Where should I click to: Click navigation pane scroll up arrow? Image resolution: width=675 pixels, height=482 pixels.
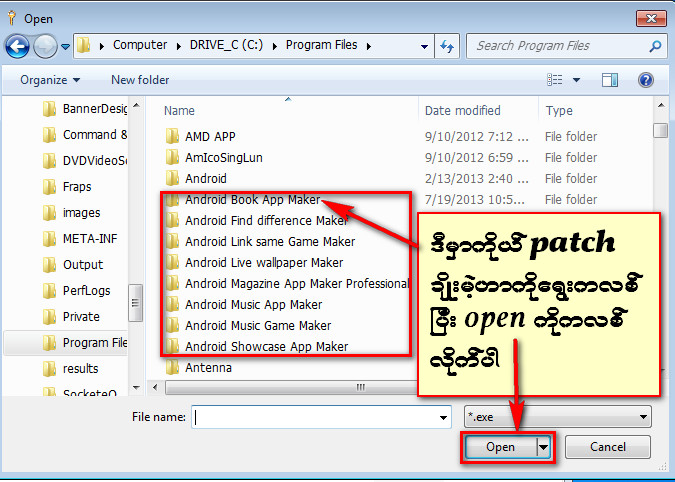click(136, 105)
